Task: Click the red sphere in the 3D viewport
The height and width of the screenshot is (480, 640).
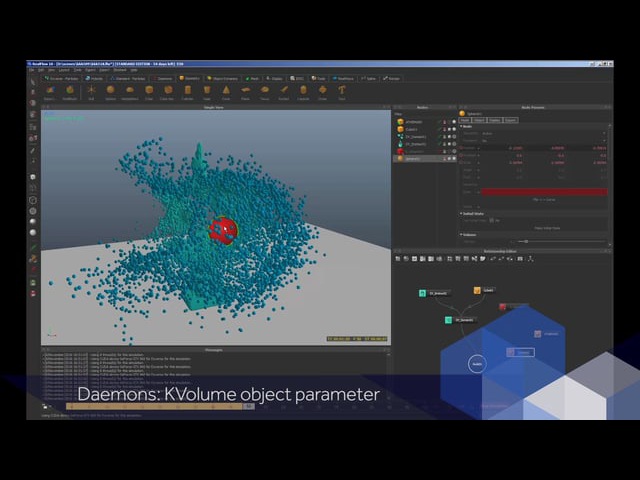Action: pos(223,231)
